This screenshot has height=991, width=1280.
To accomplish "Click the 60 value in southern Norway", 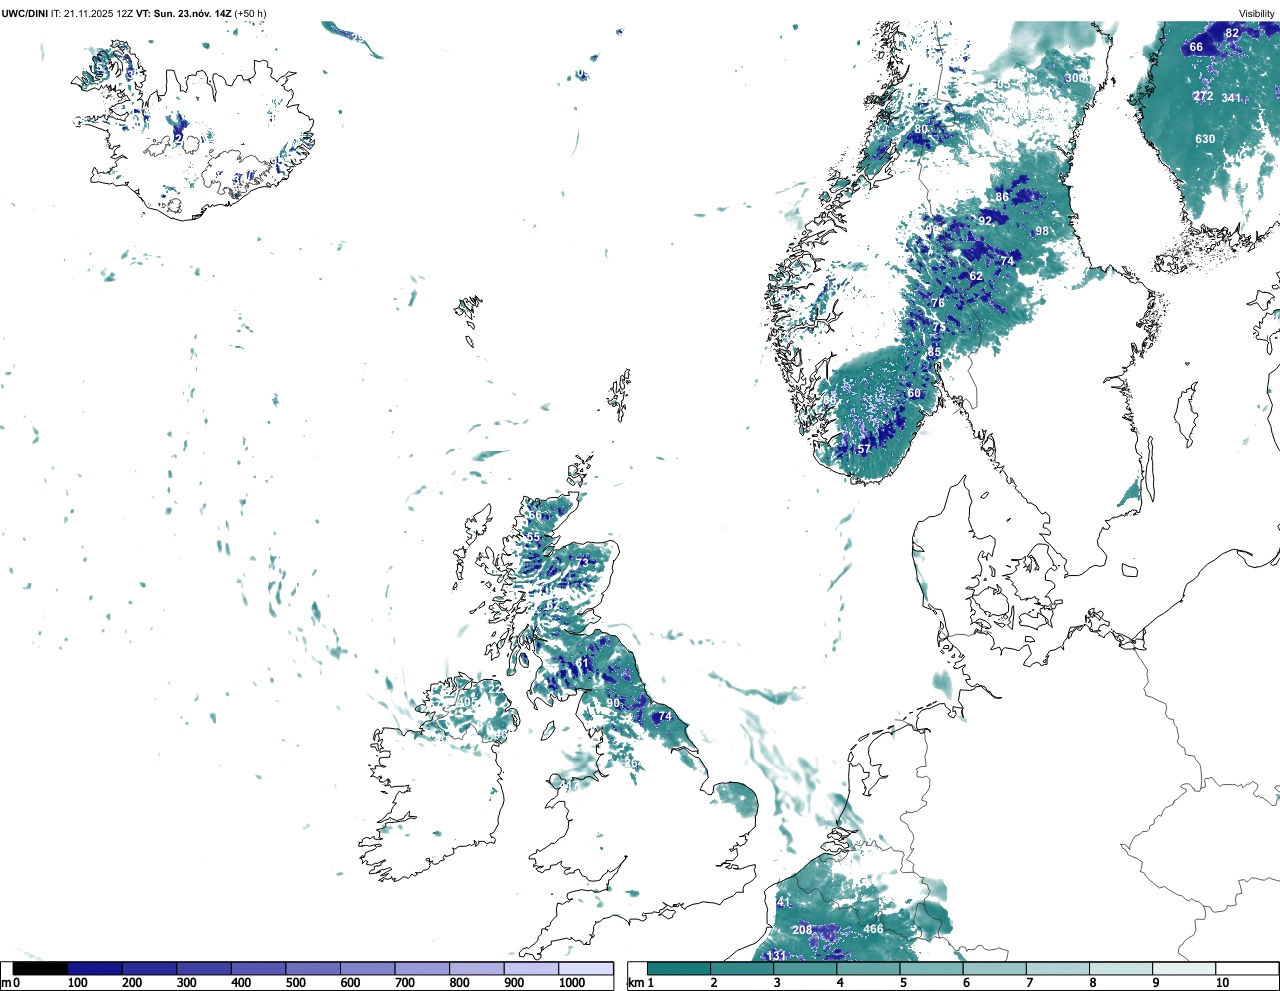I will point(914,394).
